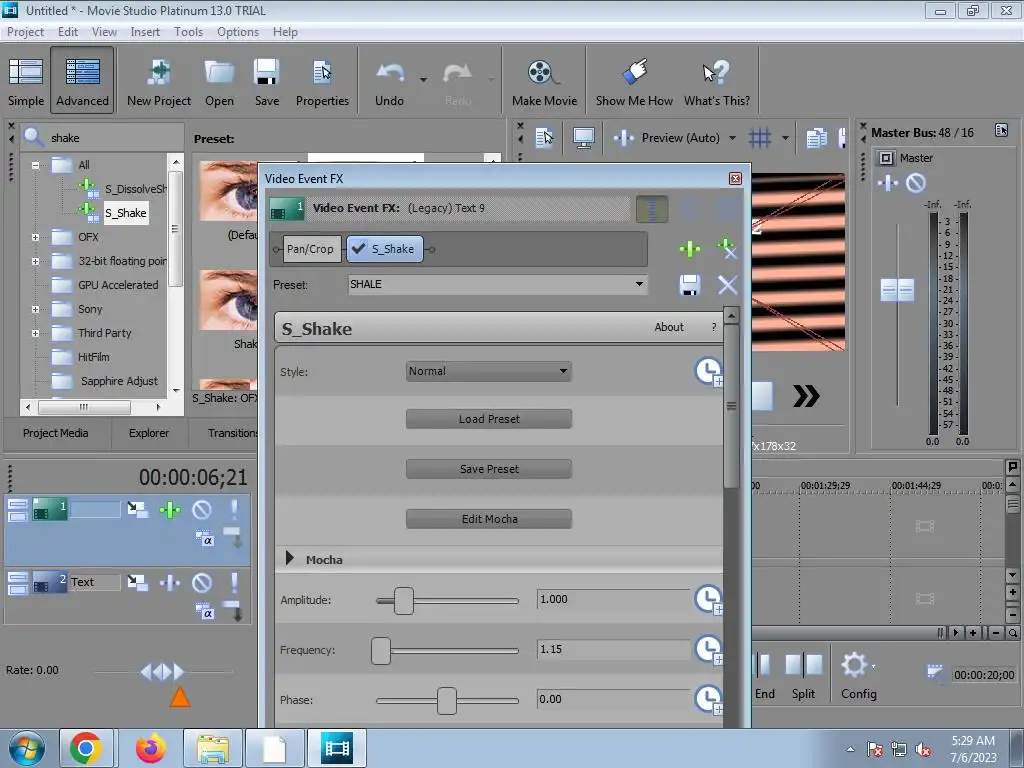Viewport: 1024px width, 768px height.
Task: Open the Tools menu
Action: click(188, 31)
